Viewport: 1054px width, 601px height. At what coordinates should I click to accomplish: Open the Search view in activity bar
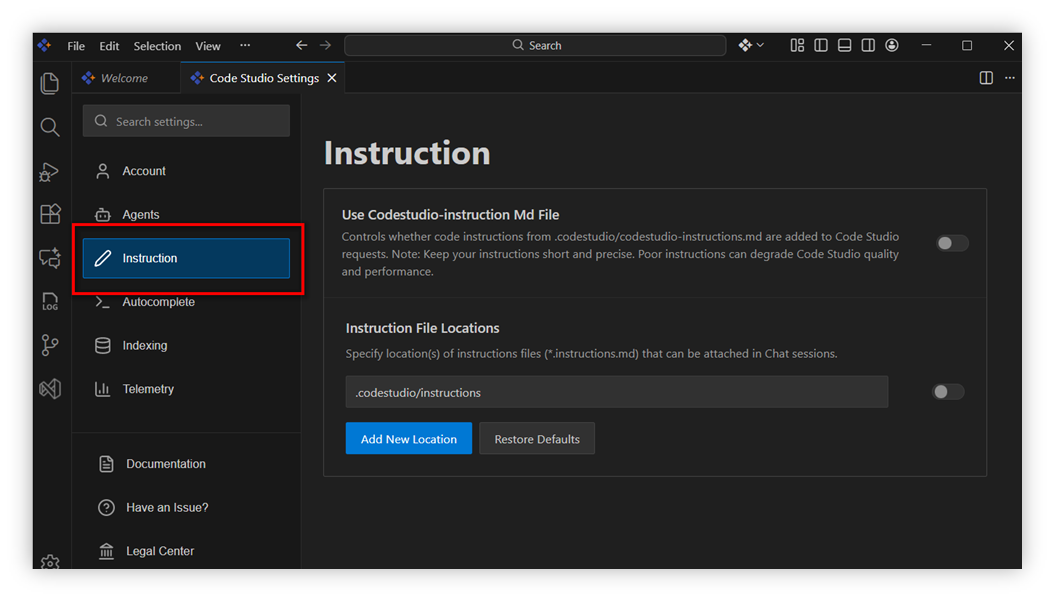(x=50, y=127)
